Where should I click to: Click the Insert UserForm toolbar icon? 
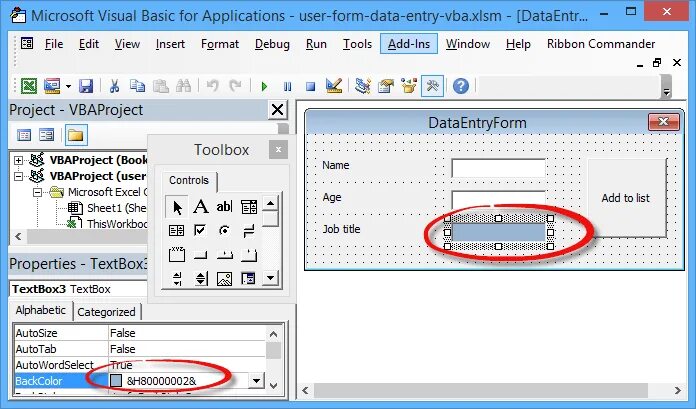click(x=52, y=85)
